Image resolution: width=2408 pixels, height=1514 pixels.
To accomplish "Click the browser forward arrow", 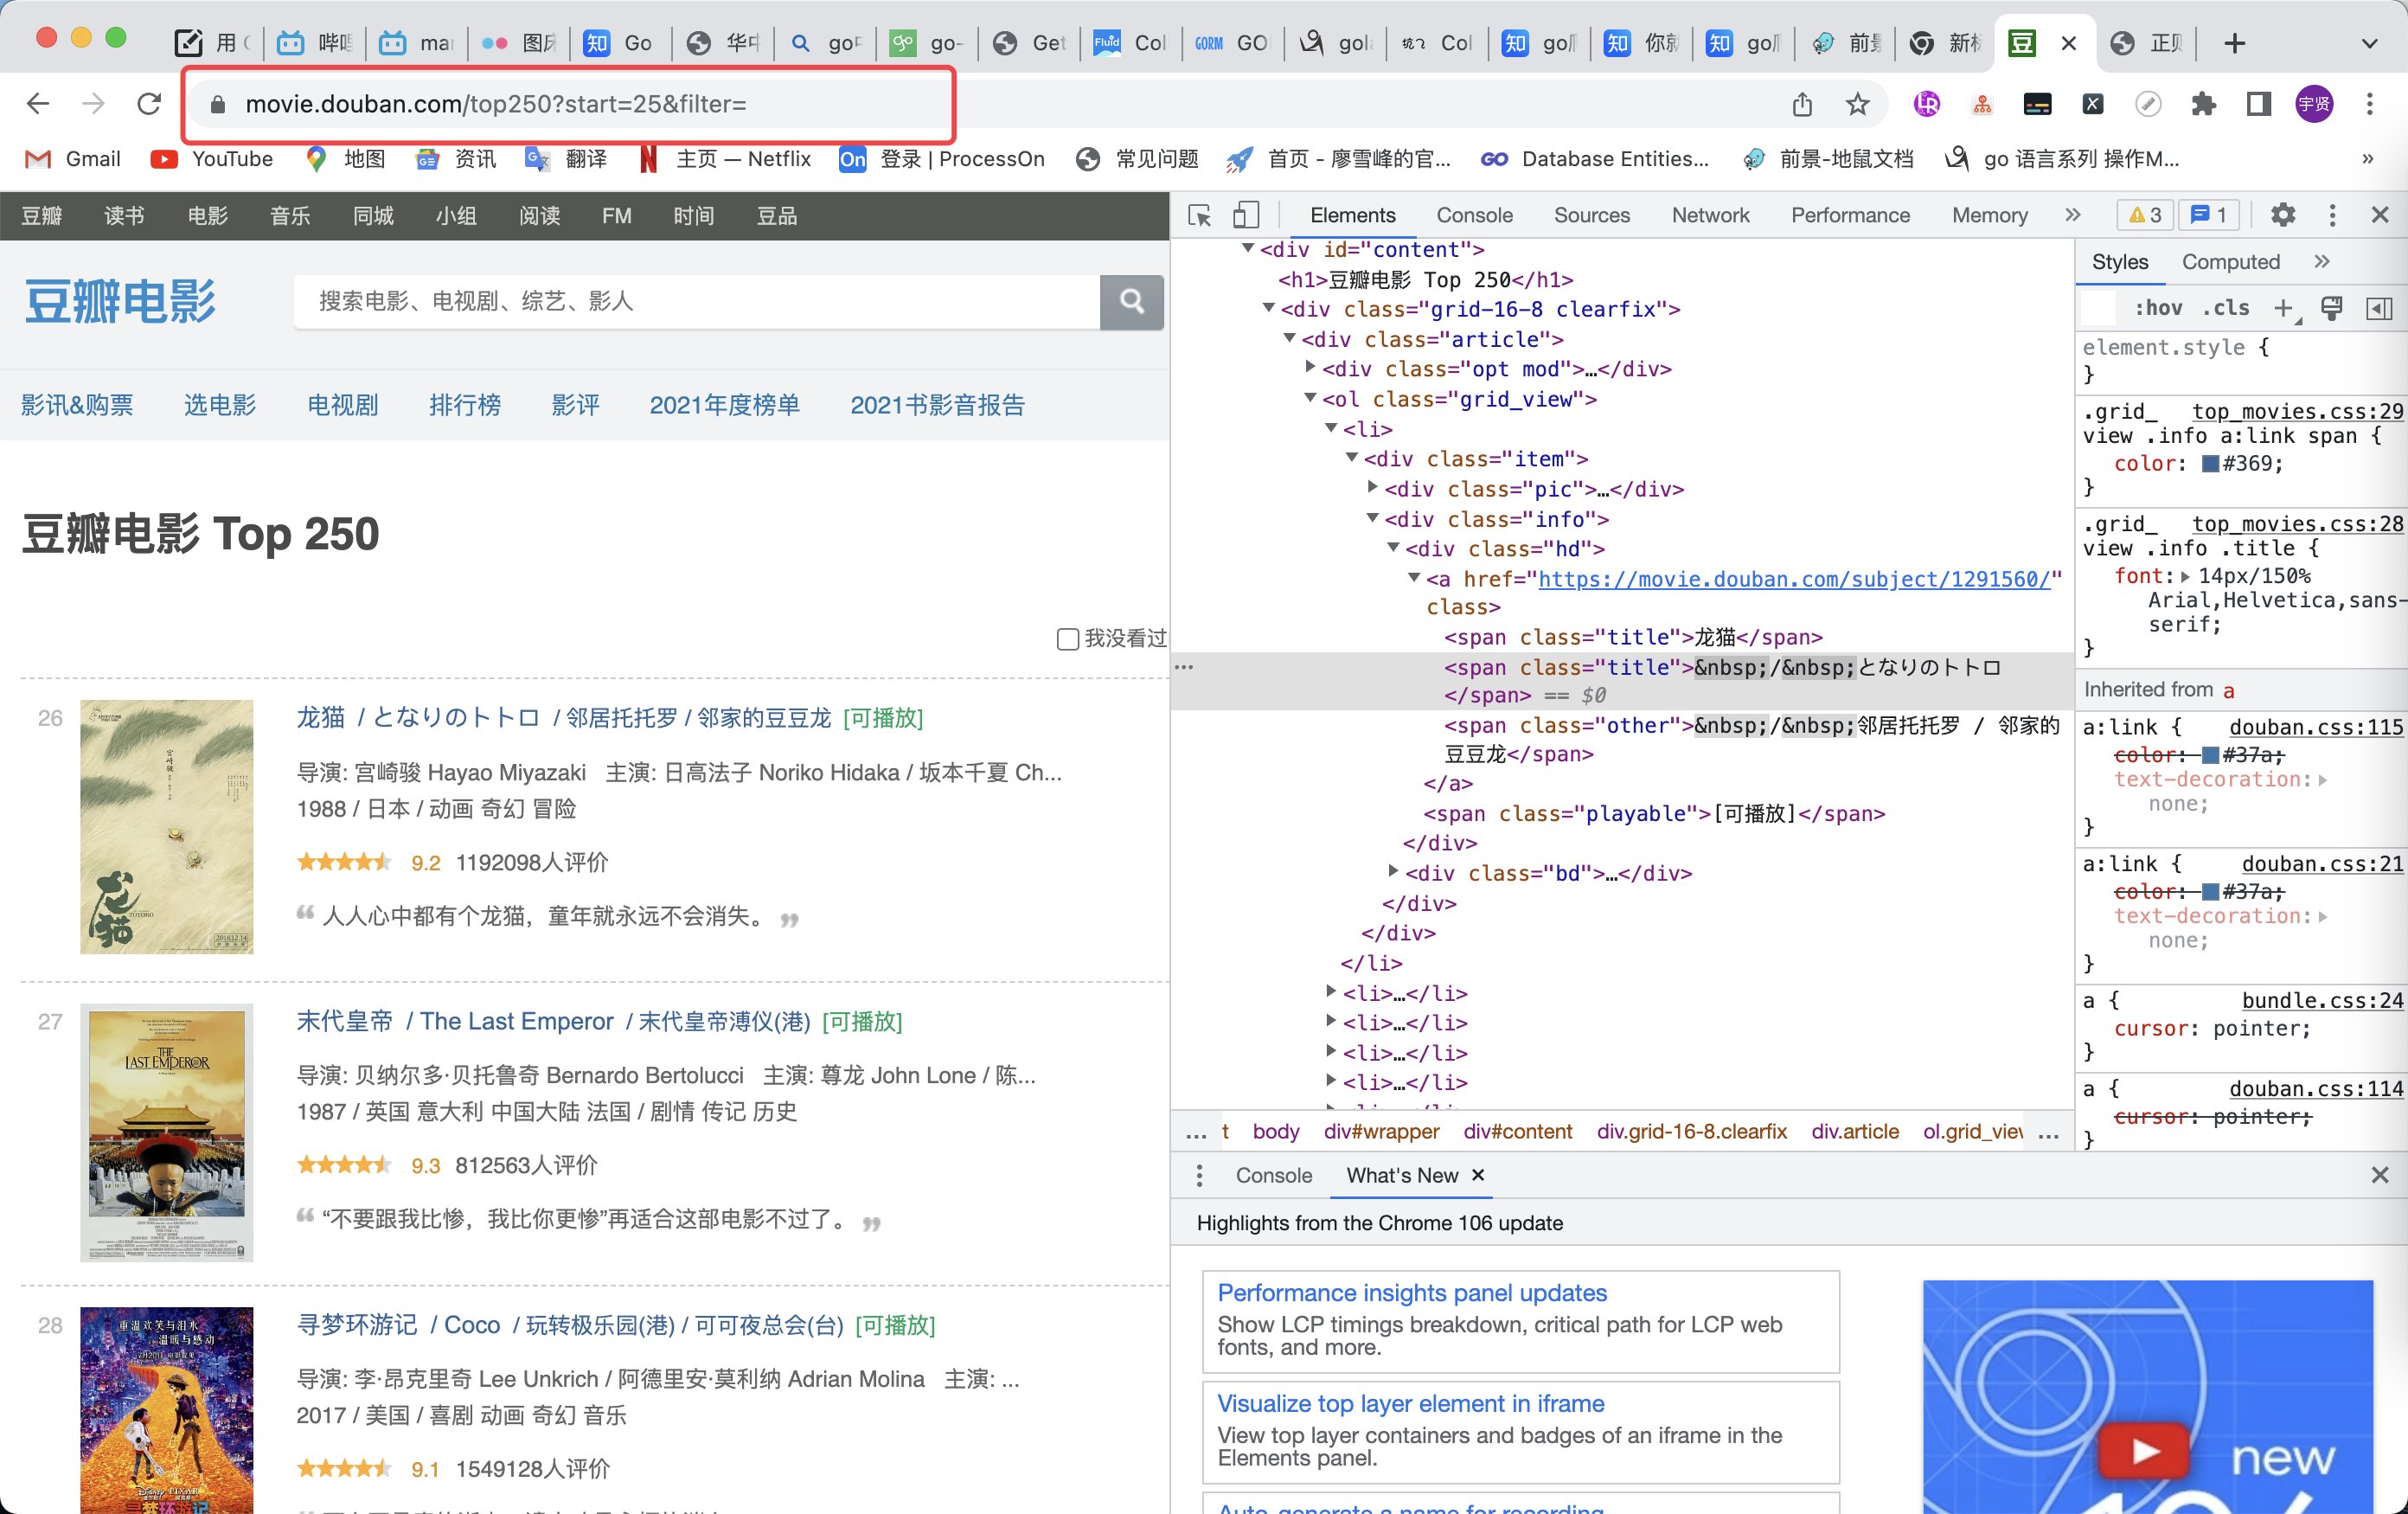I will tap(93, 104).
